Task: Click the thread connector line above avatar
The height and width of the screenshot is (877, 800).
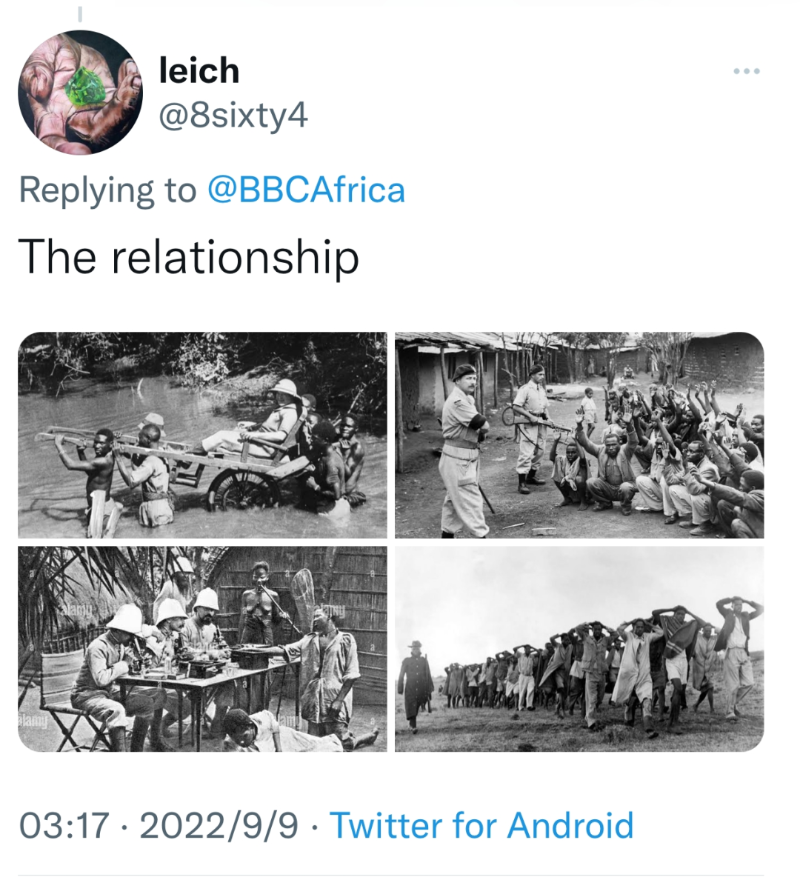Action: [x=80, y=12]
